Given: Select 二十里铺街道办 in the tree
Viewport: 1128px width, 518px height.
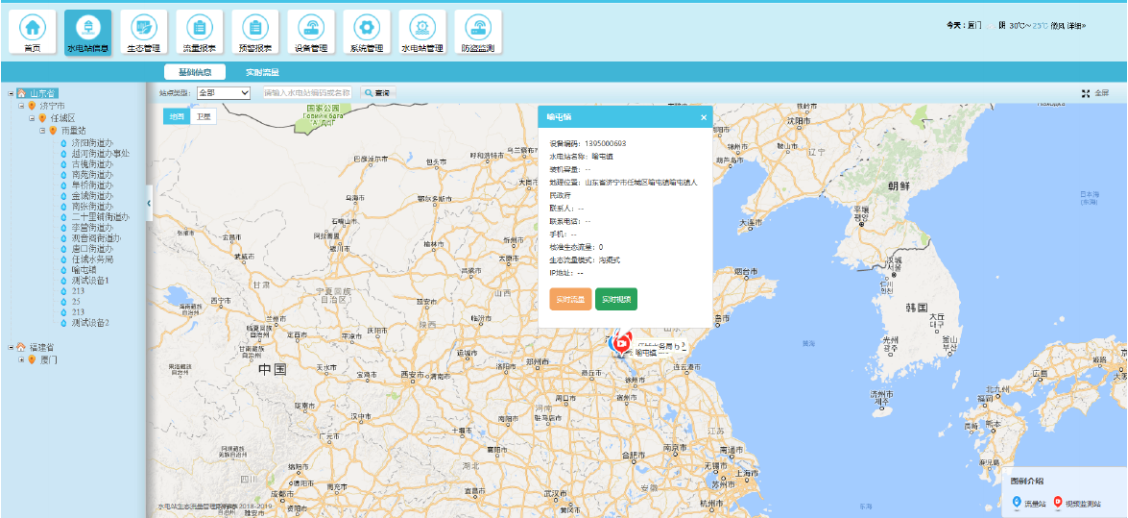Looking at the screenshot, I should tap(100, 217).
